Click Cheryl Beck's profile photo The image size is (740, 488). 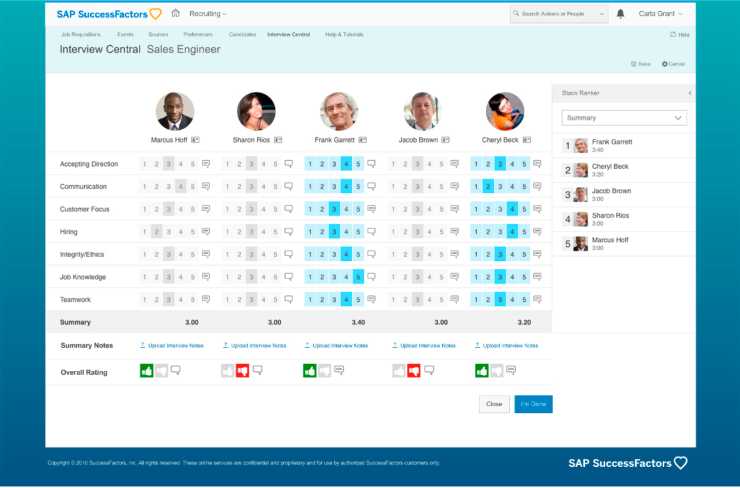(505, 111)
